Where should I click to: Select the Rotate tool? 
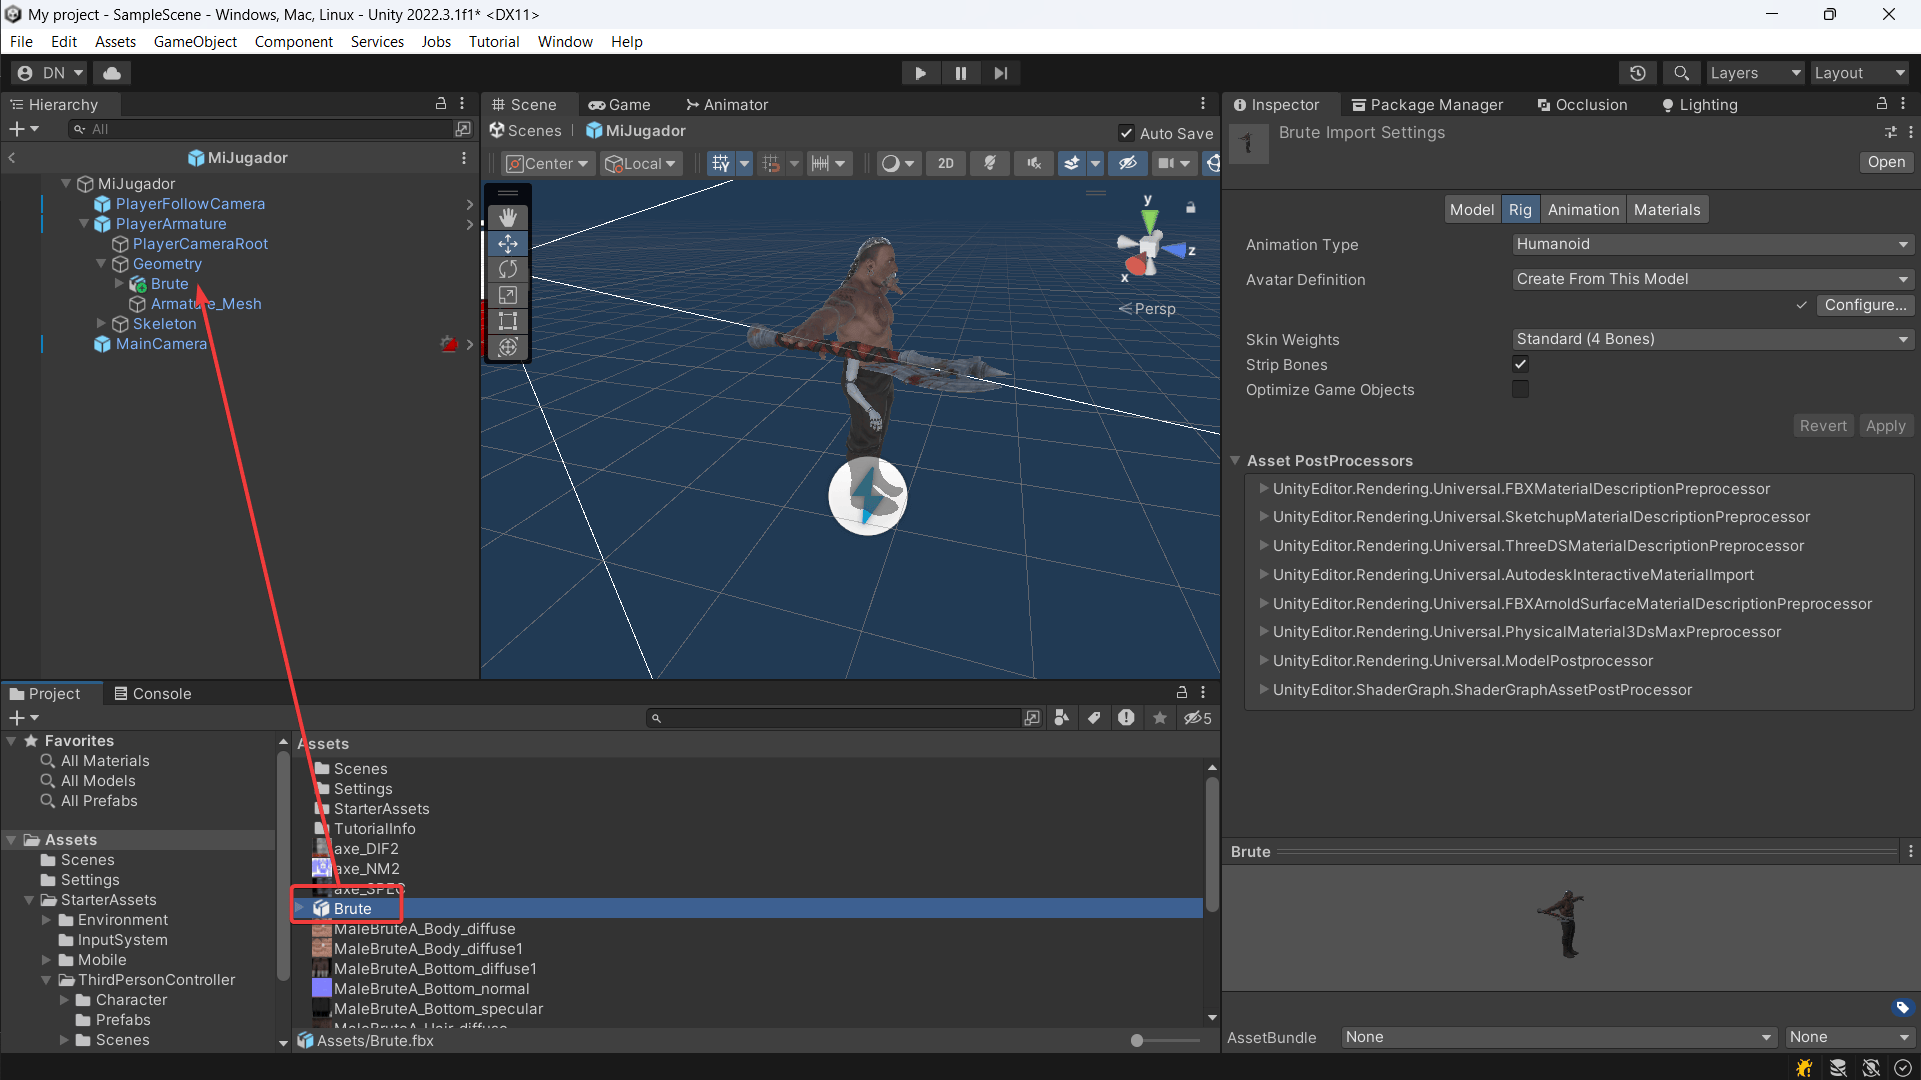508,269
